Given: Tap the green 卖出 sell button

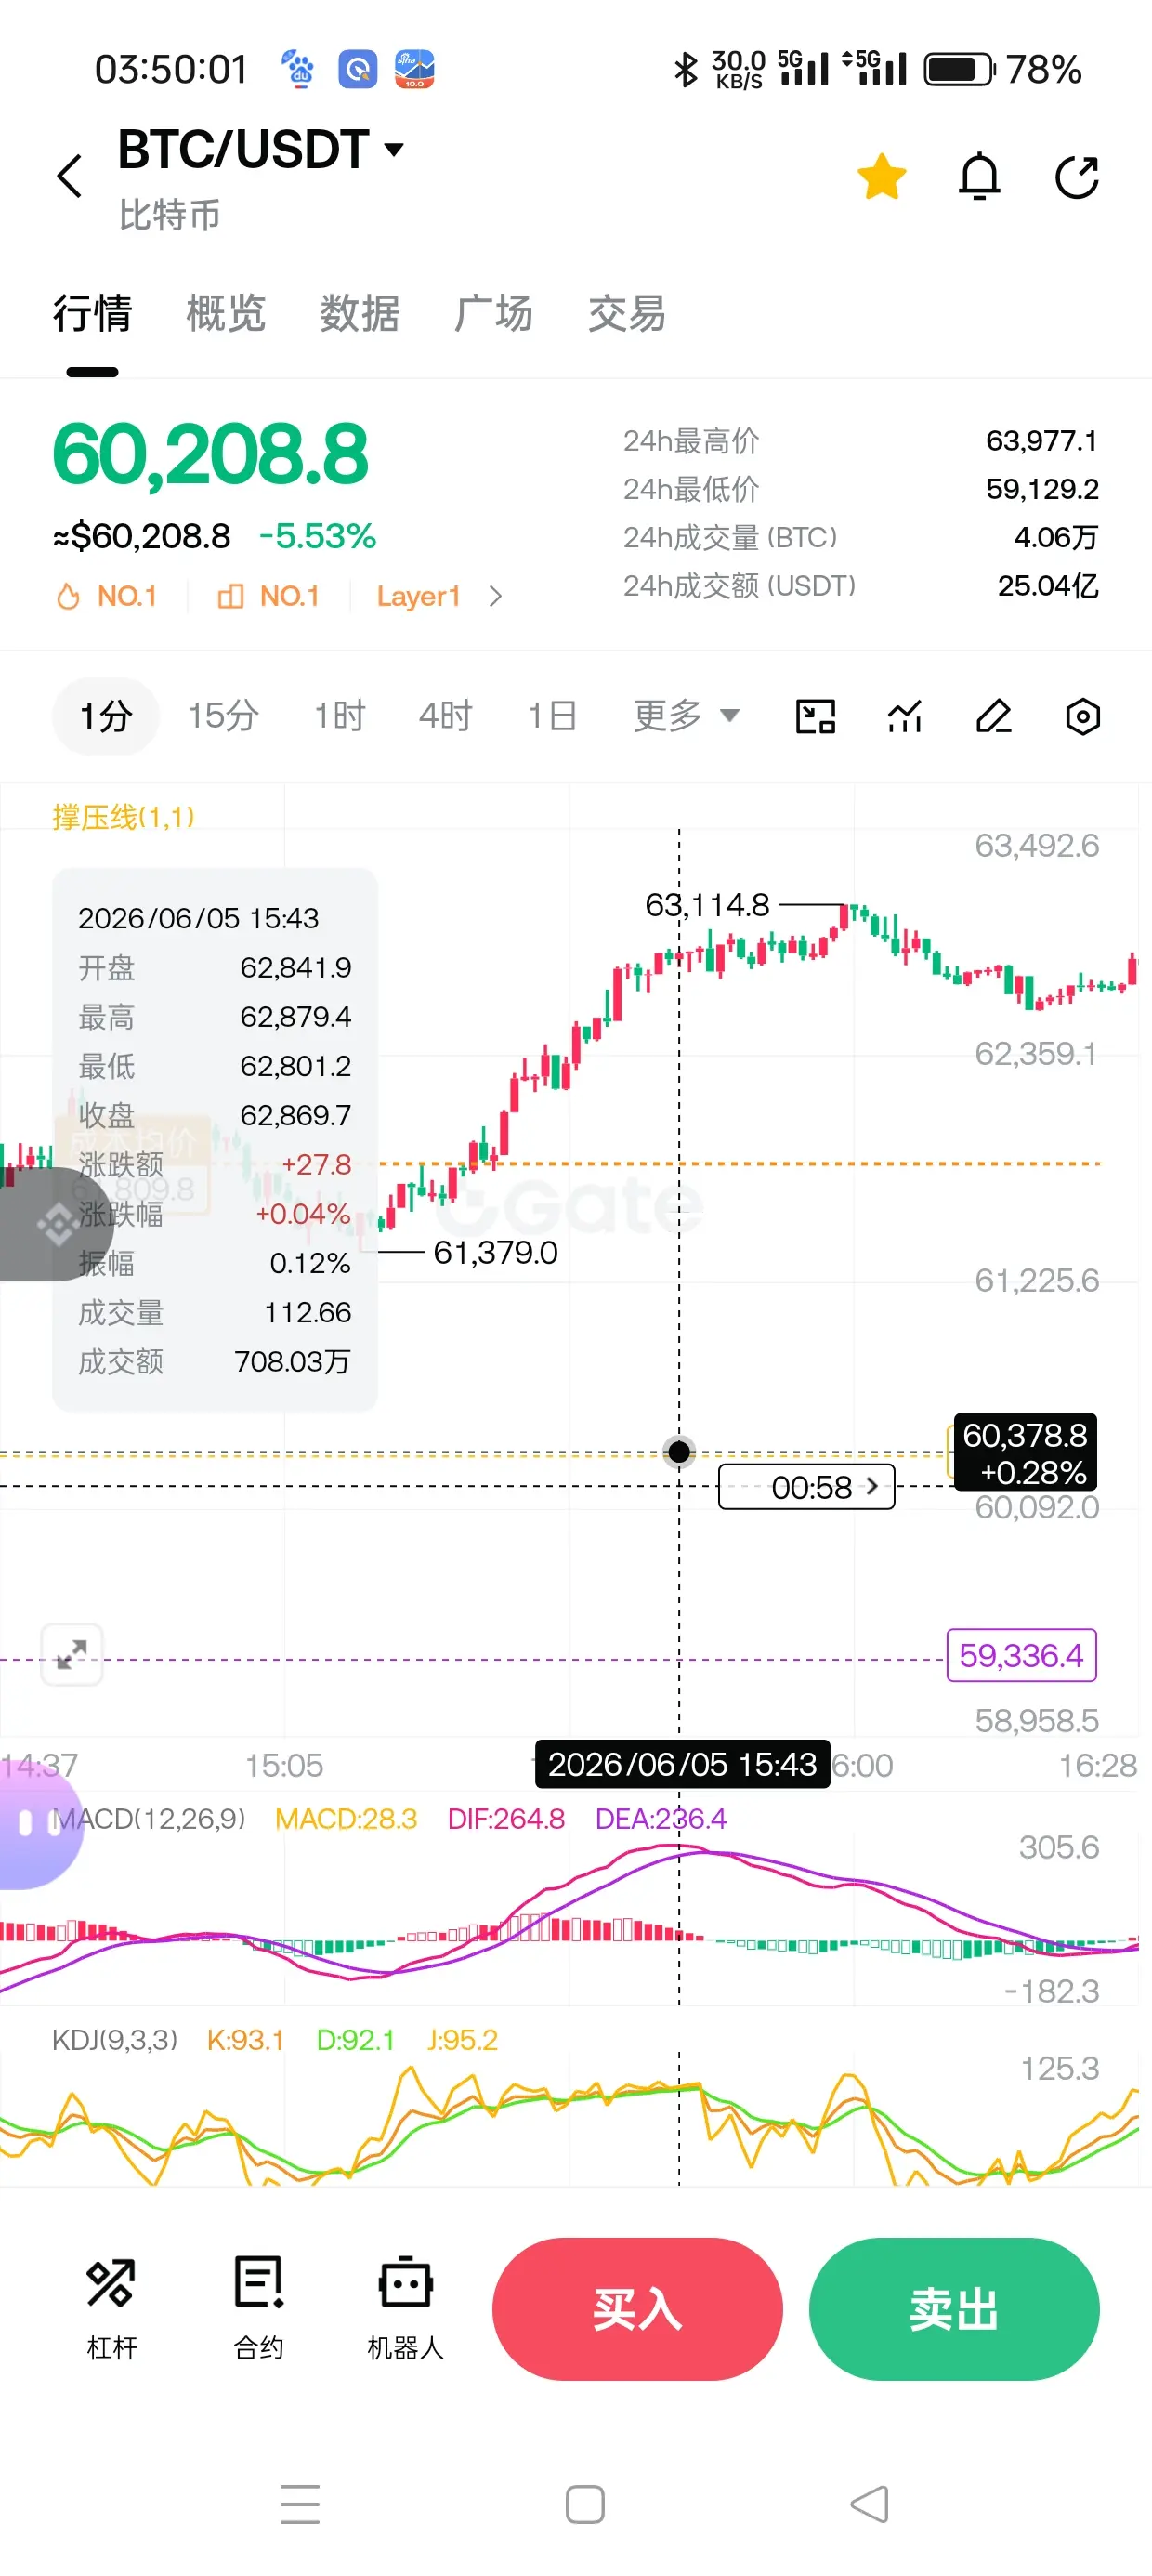Looking at the screenshot, I should pos(954,2309).
